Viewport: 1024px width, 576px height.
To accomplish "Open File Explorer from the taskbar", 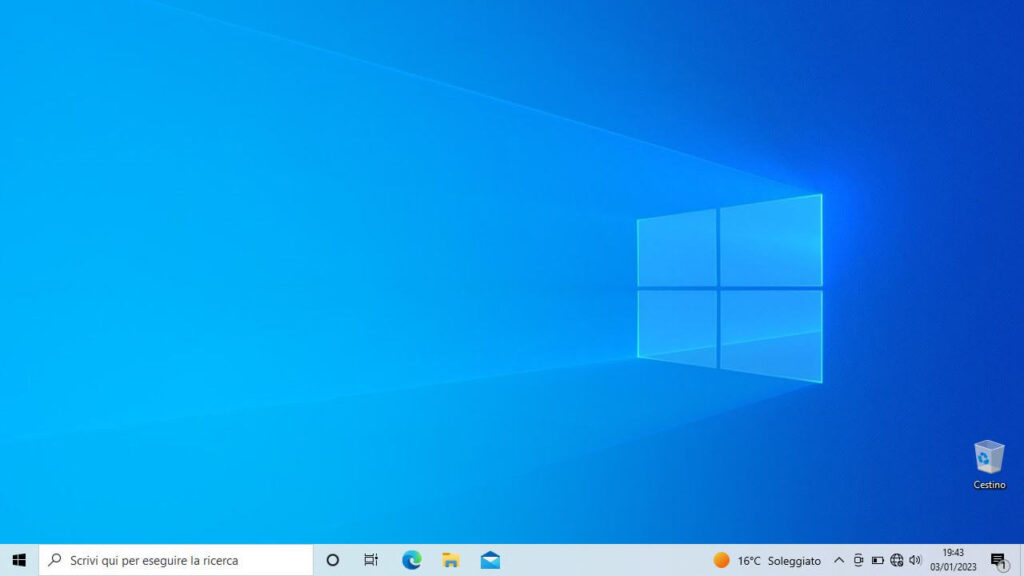I will click(x=451, y=560).
